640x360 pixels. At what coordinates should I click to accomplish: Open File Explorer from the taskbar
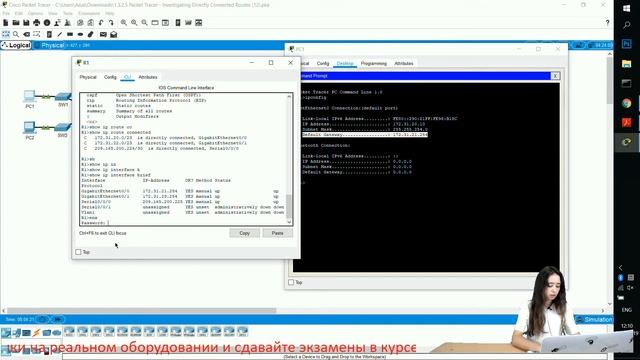coord(627,64)
